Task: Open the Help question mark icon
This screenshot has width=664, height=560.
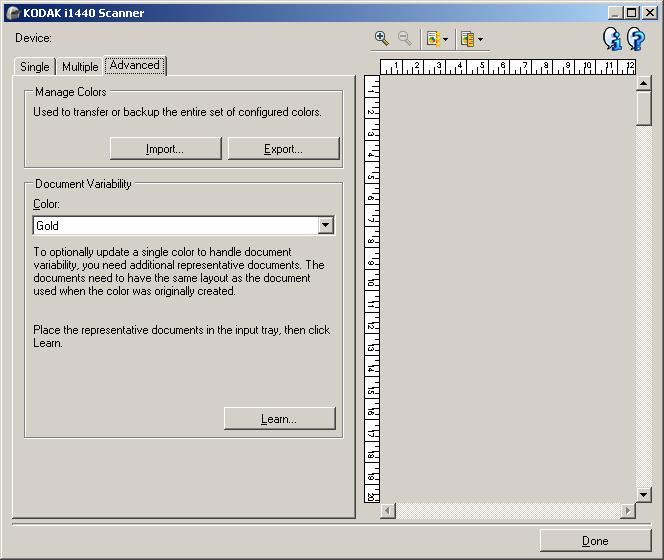Action: click(x=636, y=39)
